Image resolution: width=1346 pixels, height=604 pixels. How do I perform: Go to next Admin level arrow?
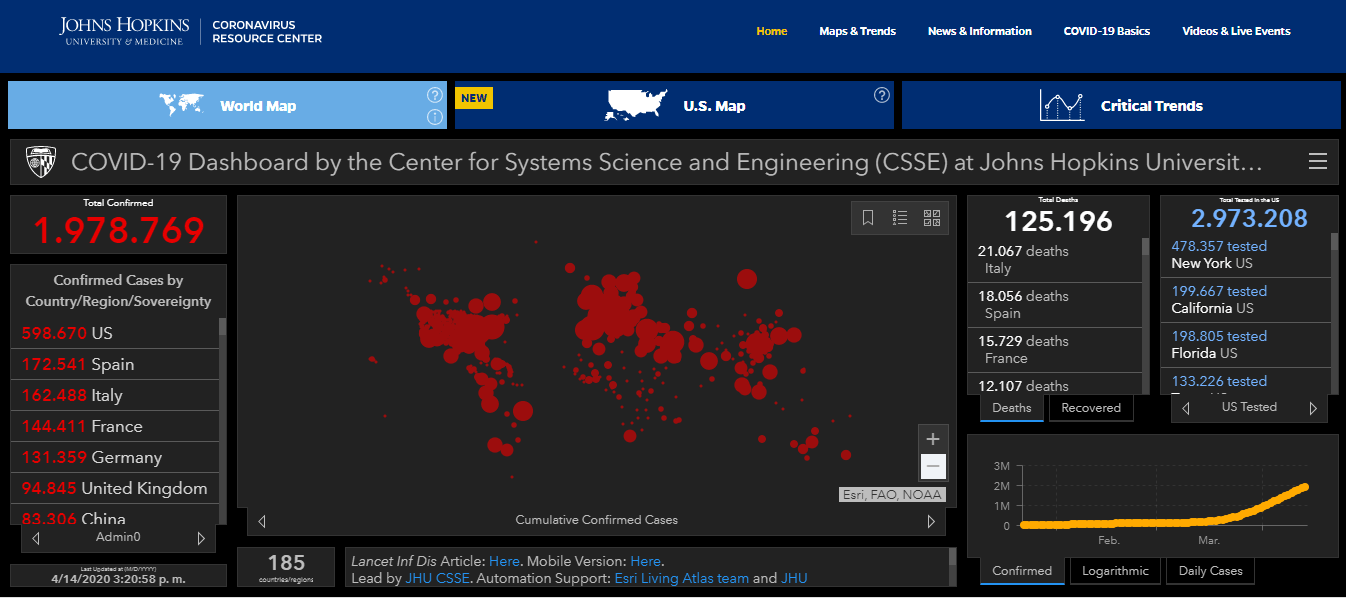[201, 538]
